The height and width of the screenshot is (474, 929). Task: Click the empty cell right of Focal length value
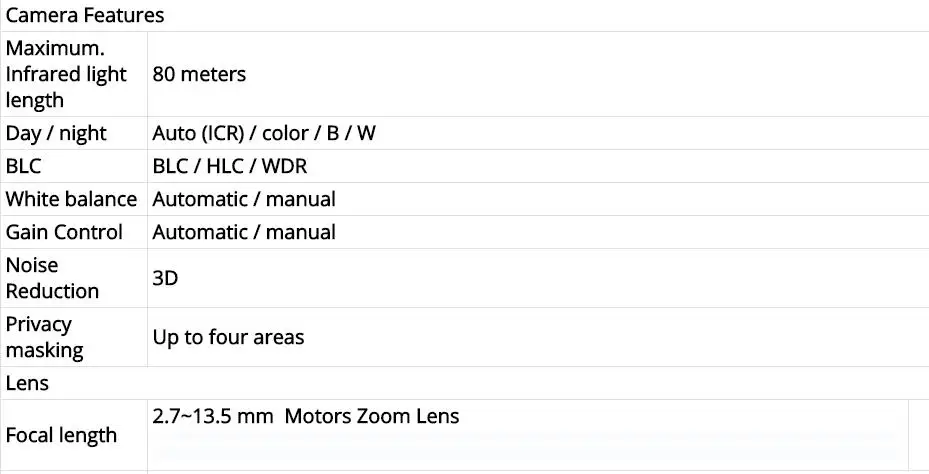click(x=919, y=435)
